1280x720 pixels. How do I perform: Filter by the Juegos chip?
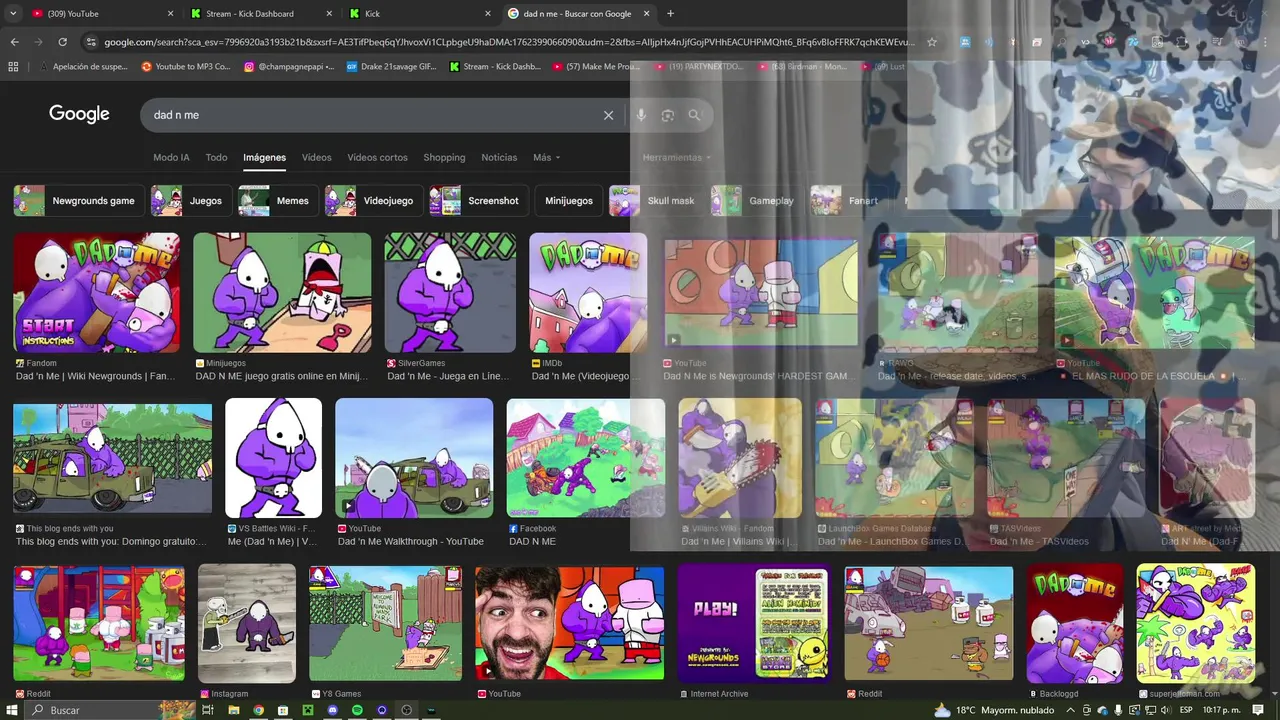point(191,201)
